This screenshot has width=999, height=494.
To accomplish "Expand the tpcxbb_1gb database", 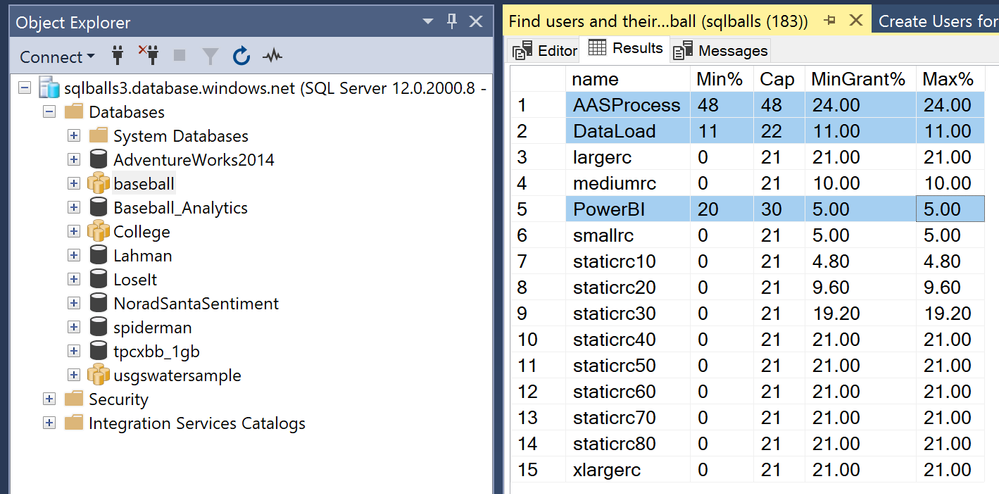I will pos(73,351).
